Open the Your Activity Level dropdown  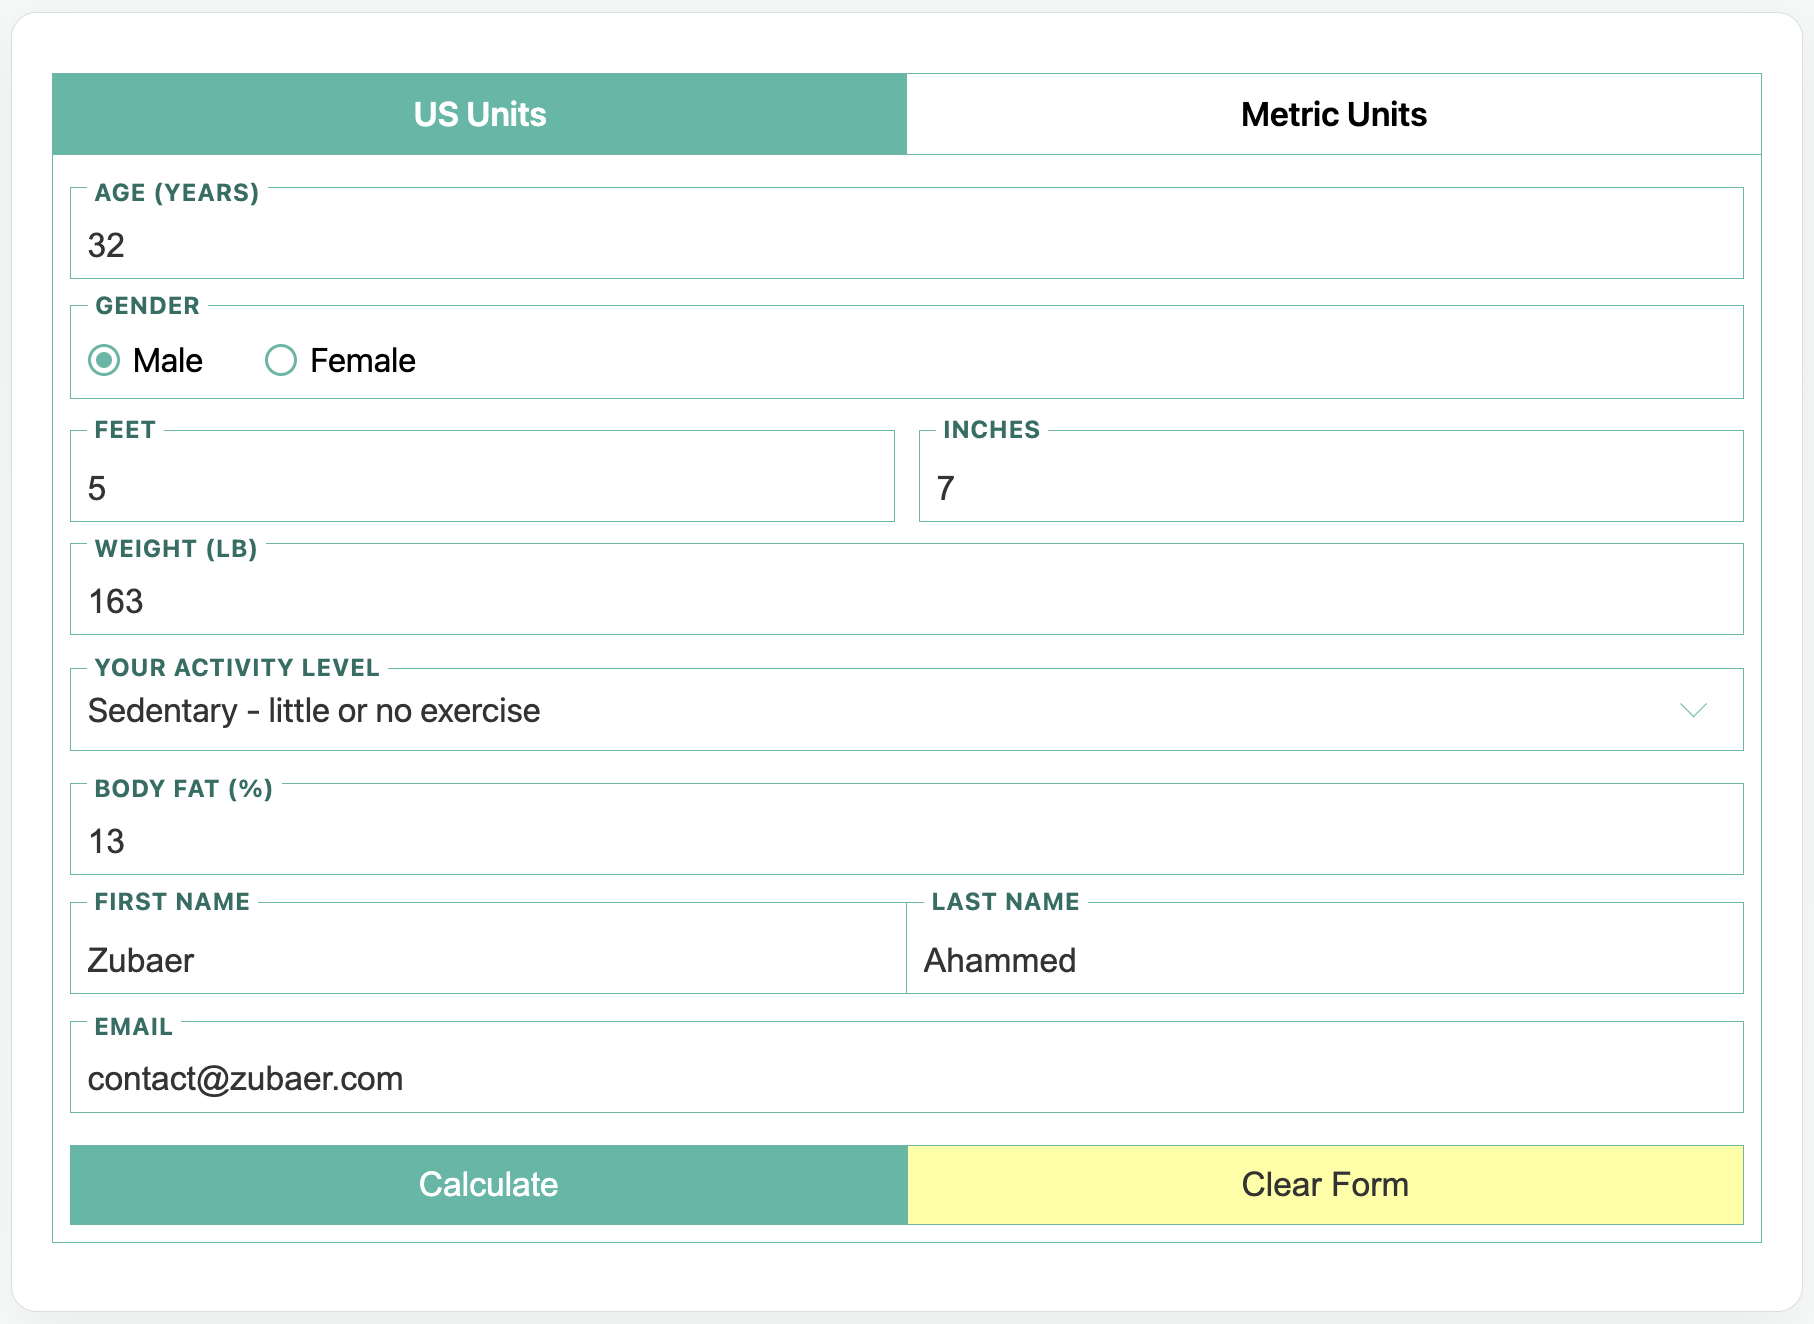point(906,710)
